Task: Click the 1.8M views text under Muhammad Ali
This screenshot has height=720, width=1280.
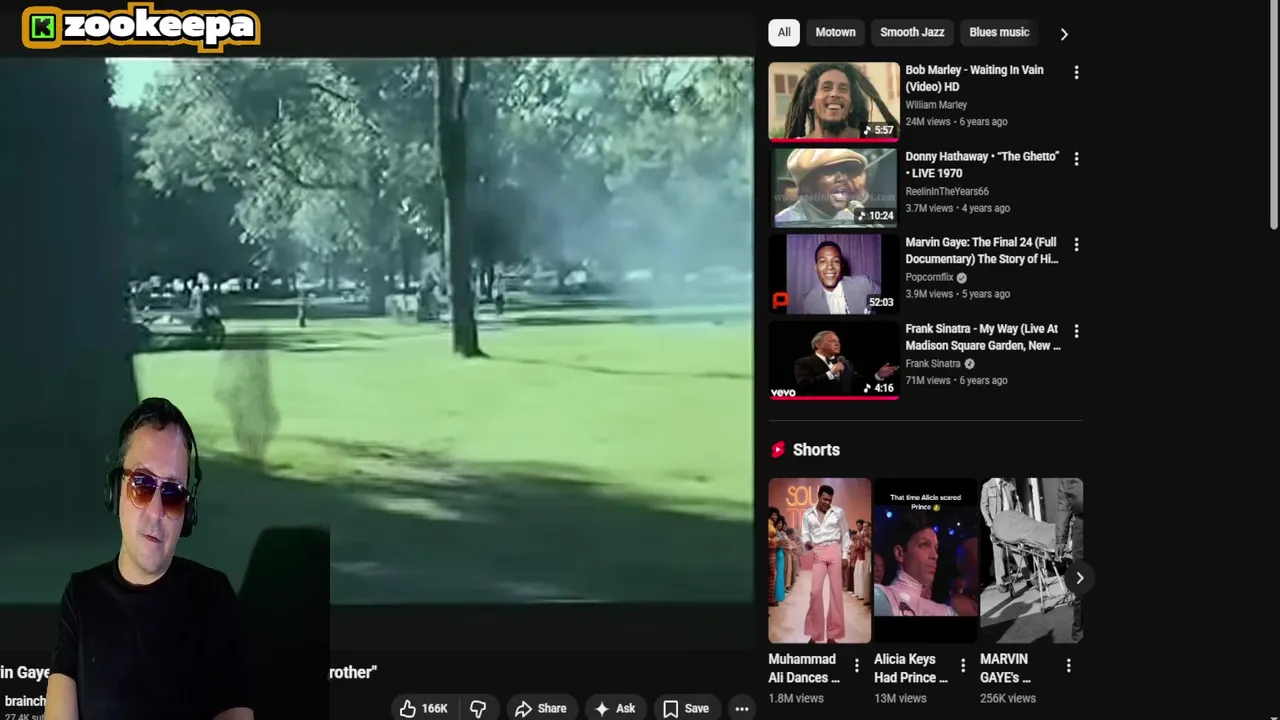Action: point(796,698)
